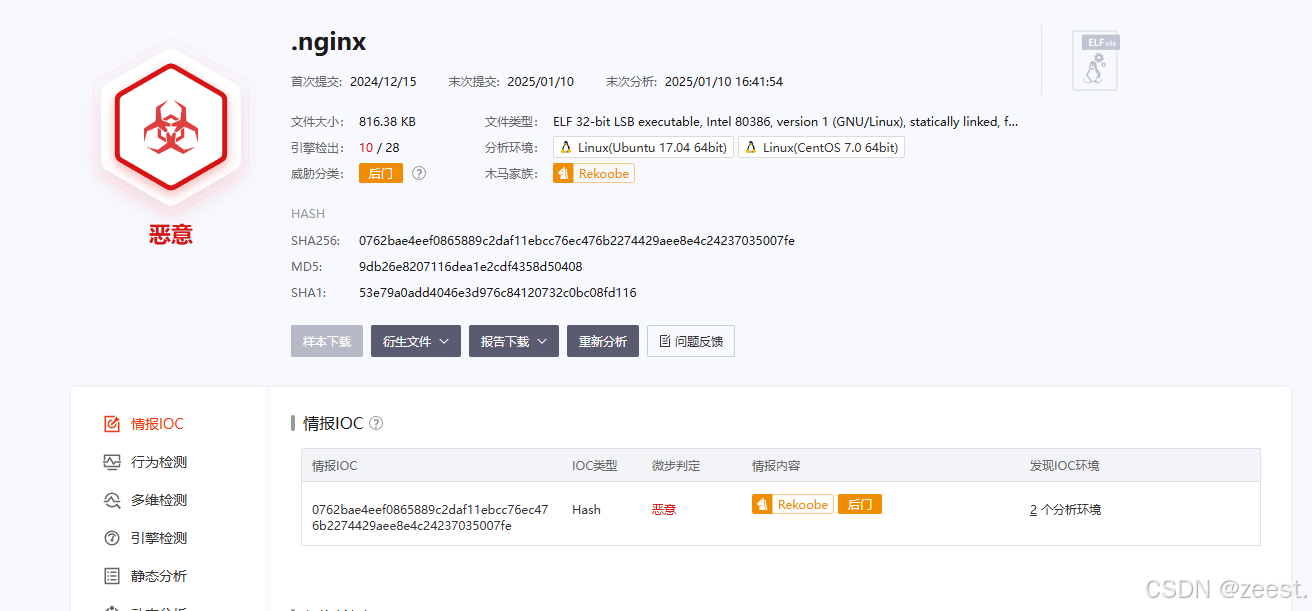Click the 10 / 28 engine detection count

coord(379,147)
